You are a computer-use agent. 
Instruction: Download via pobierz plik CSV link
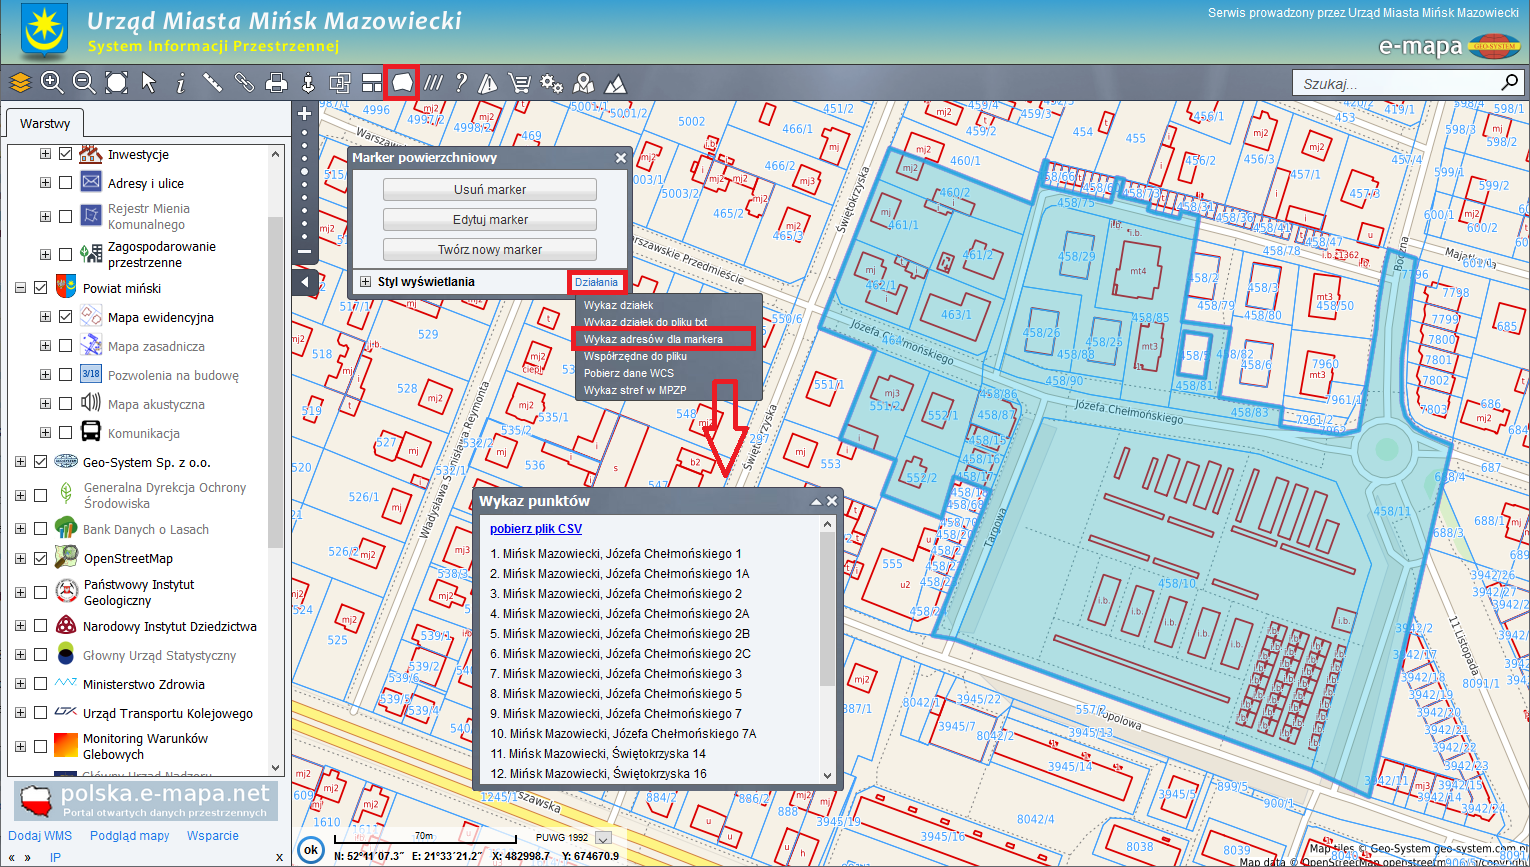coord(536,529)
